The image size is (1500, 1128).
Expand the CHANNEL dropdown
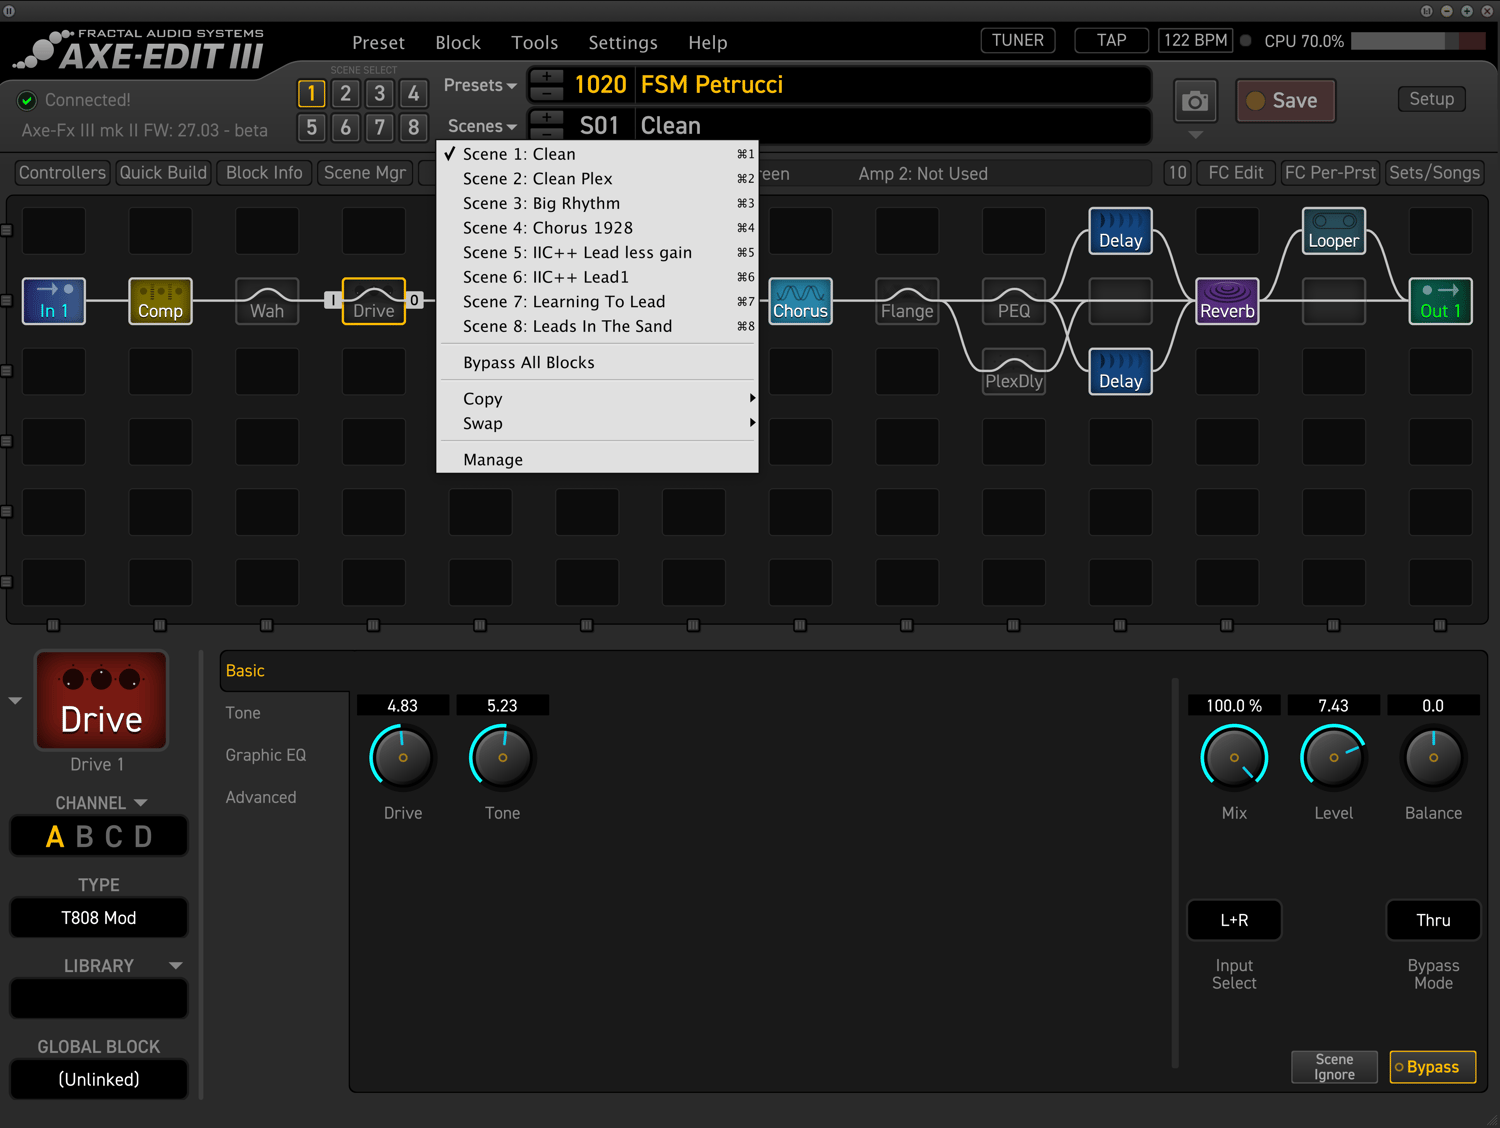pyautogui.click(x=100, y=803)
